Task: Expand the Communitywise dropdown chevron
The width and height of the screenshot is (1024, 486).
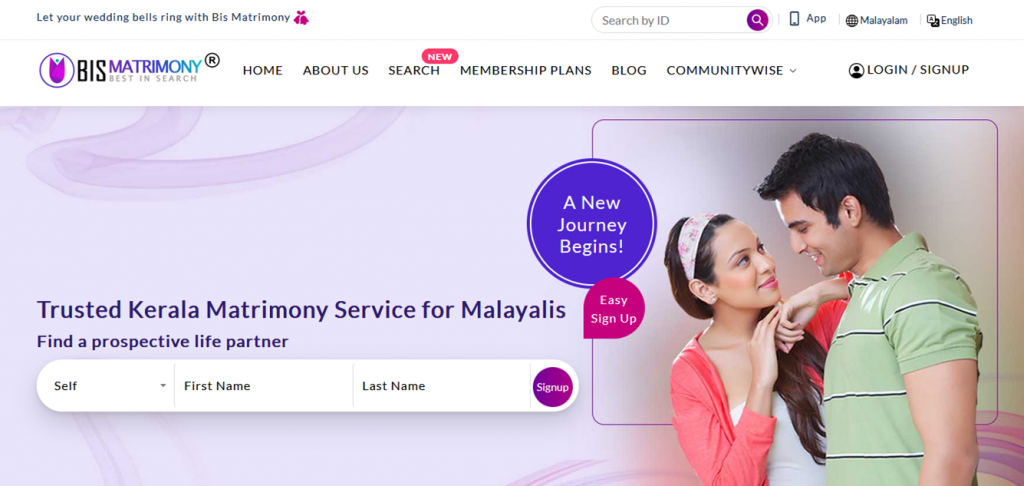Action: (x=793, y=71)
